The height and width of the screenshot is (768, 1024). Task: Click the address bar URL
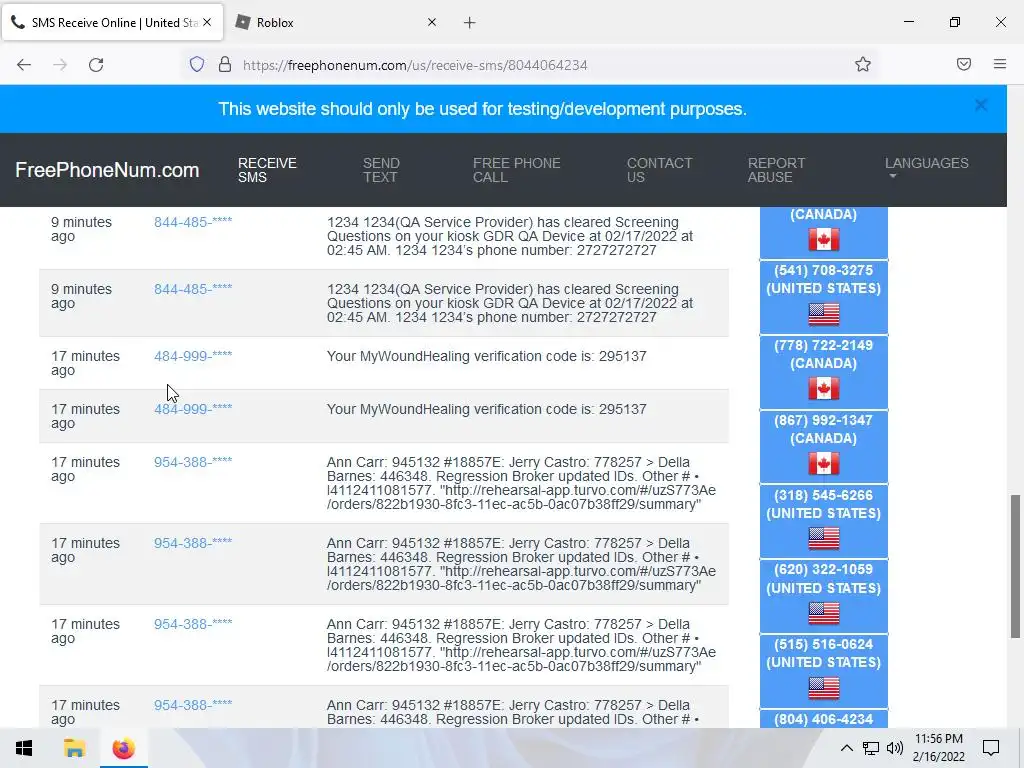point(415,65)
